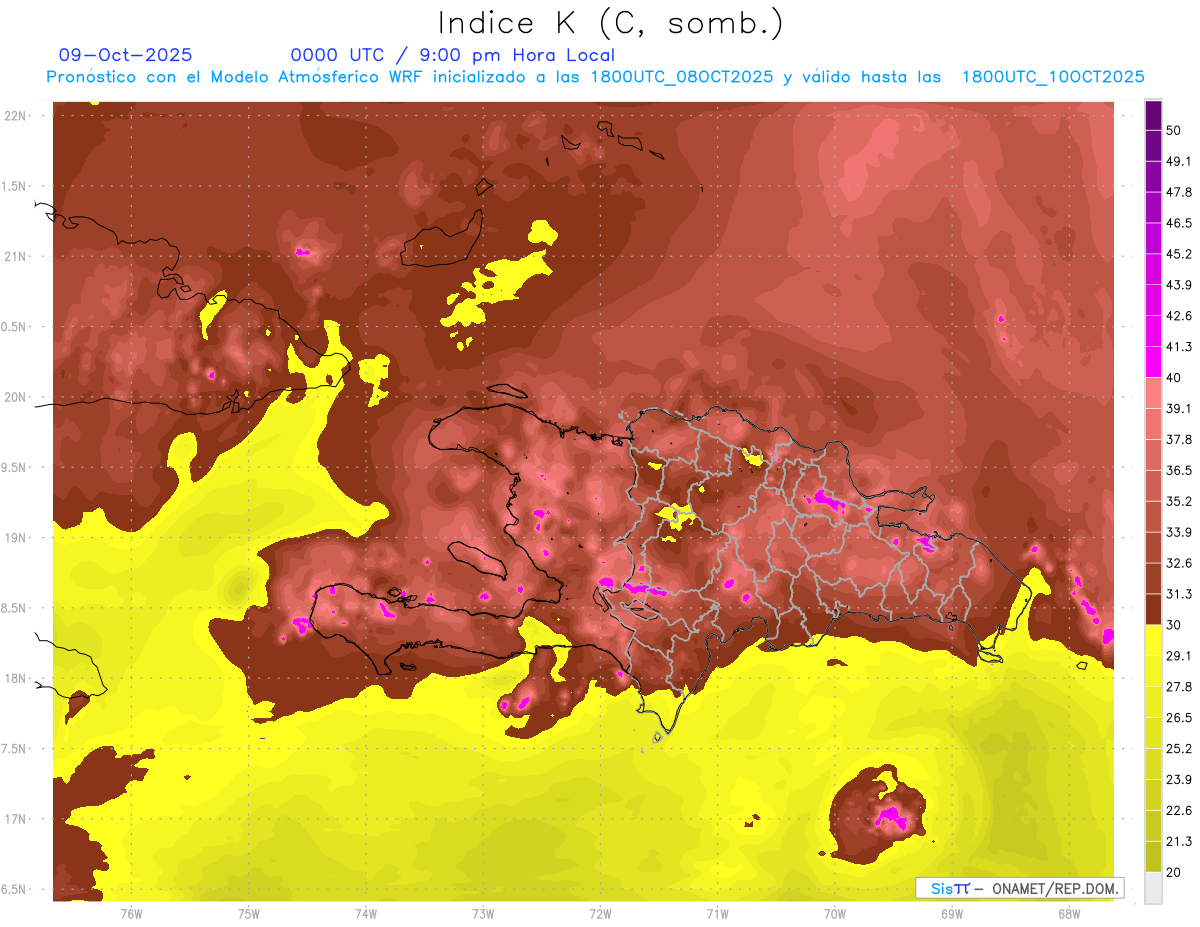Viewport: 1200px width, 927px height.
Task: Select the yellow 29.1 colorbar segment
Action: tap(1153, 640)
